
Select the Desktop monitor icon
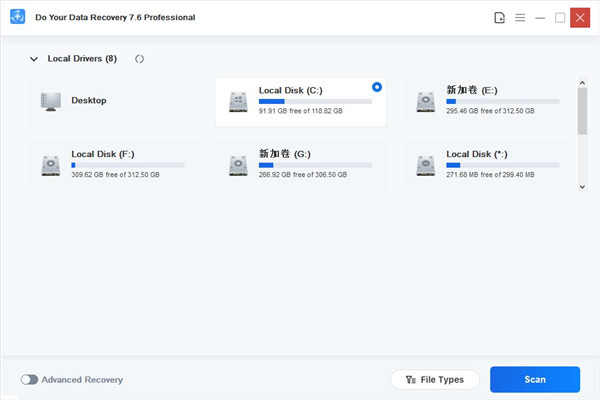pyautogui.click(x=51, y=101)
